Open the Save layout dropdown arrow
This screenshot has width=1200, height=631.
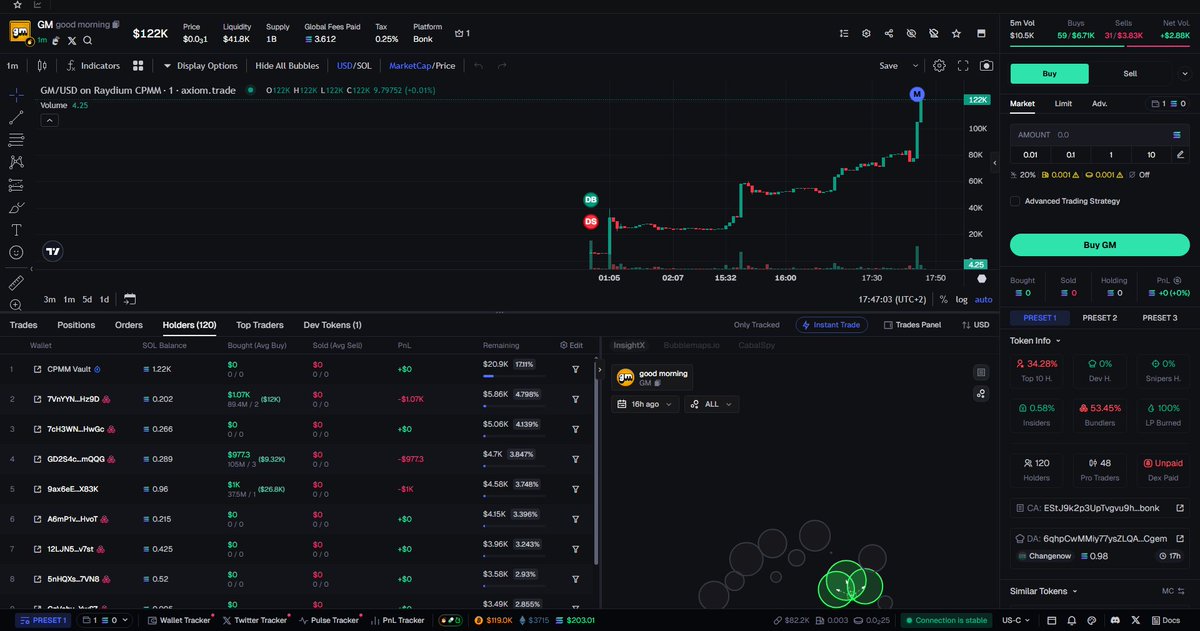915,66
